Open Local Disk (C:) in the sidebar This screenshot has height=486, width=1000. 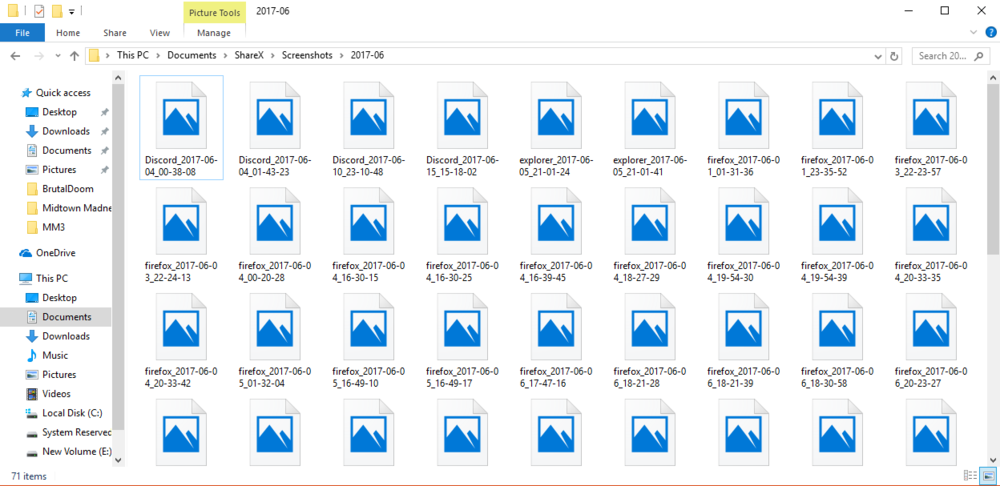[72, 413]
